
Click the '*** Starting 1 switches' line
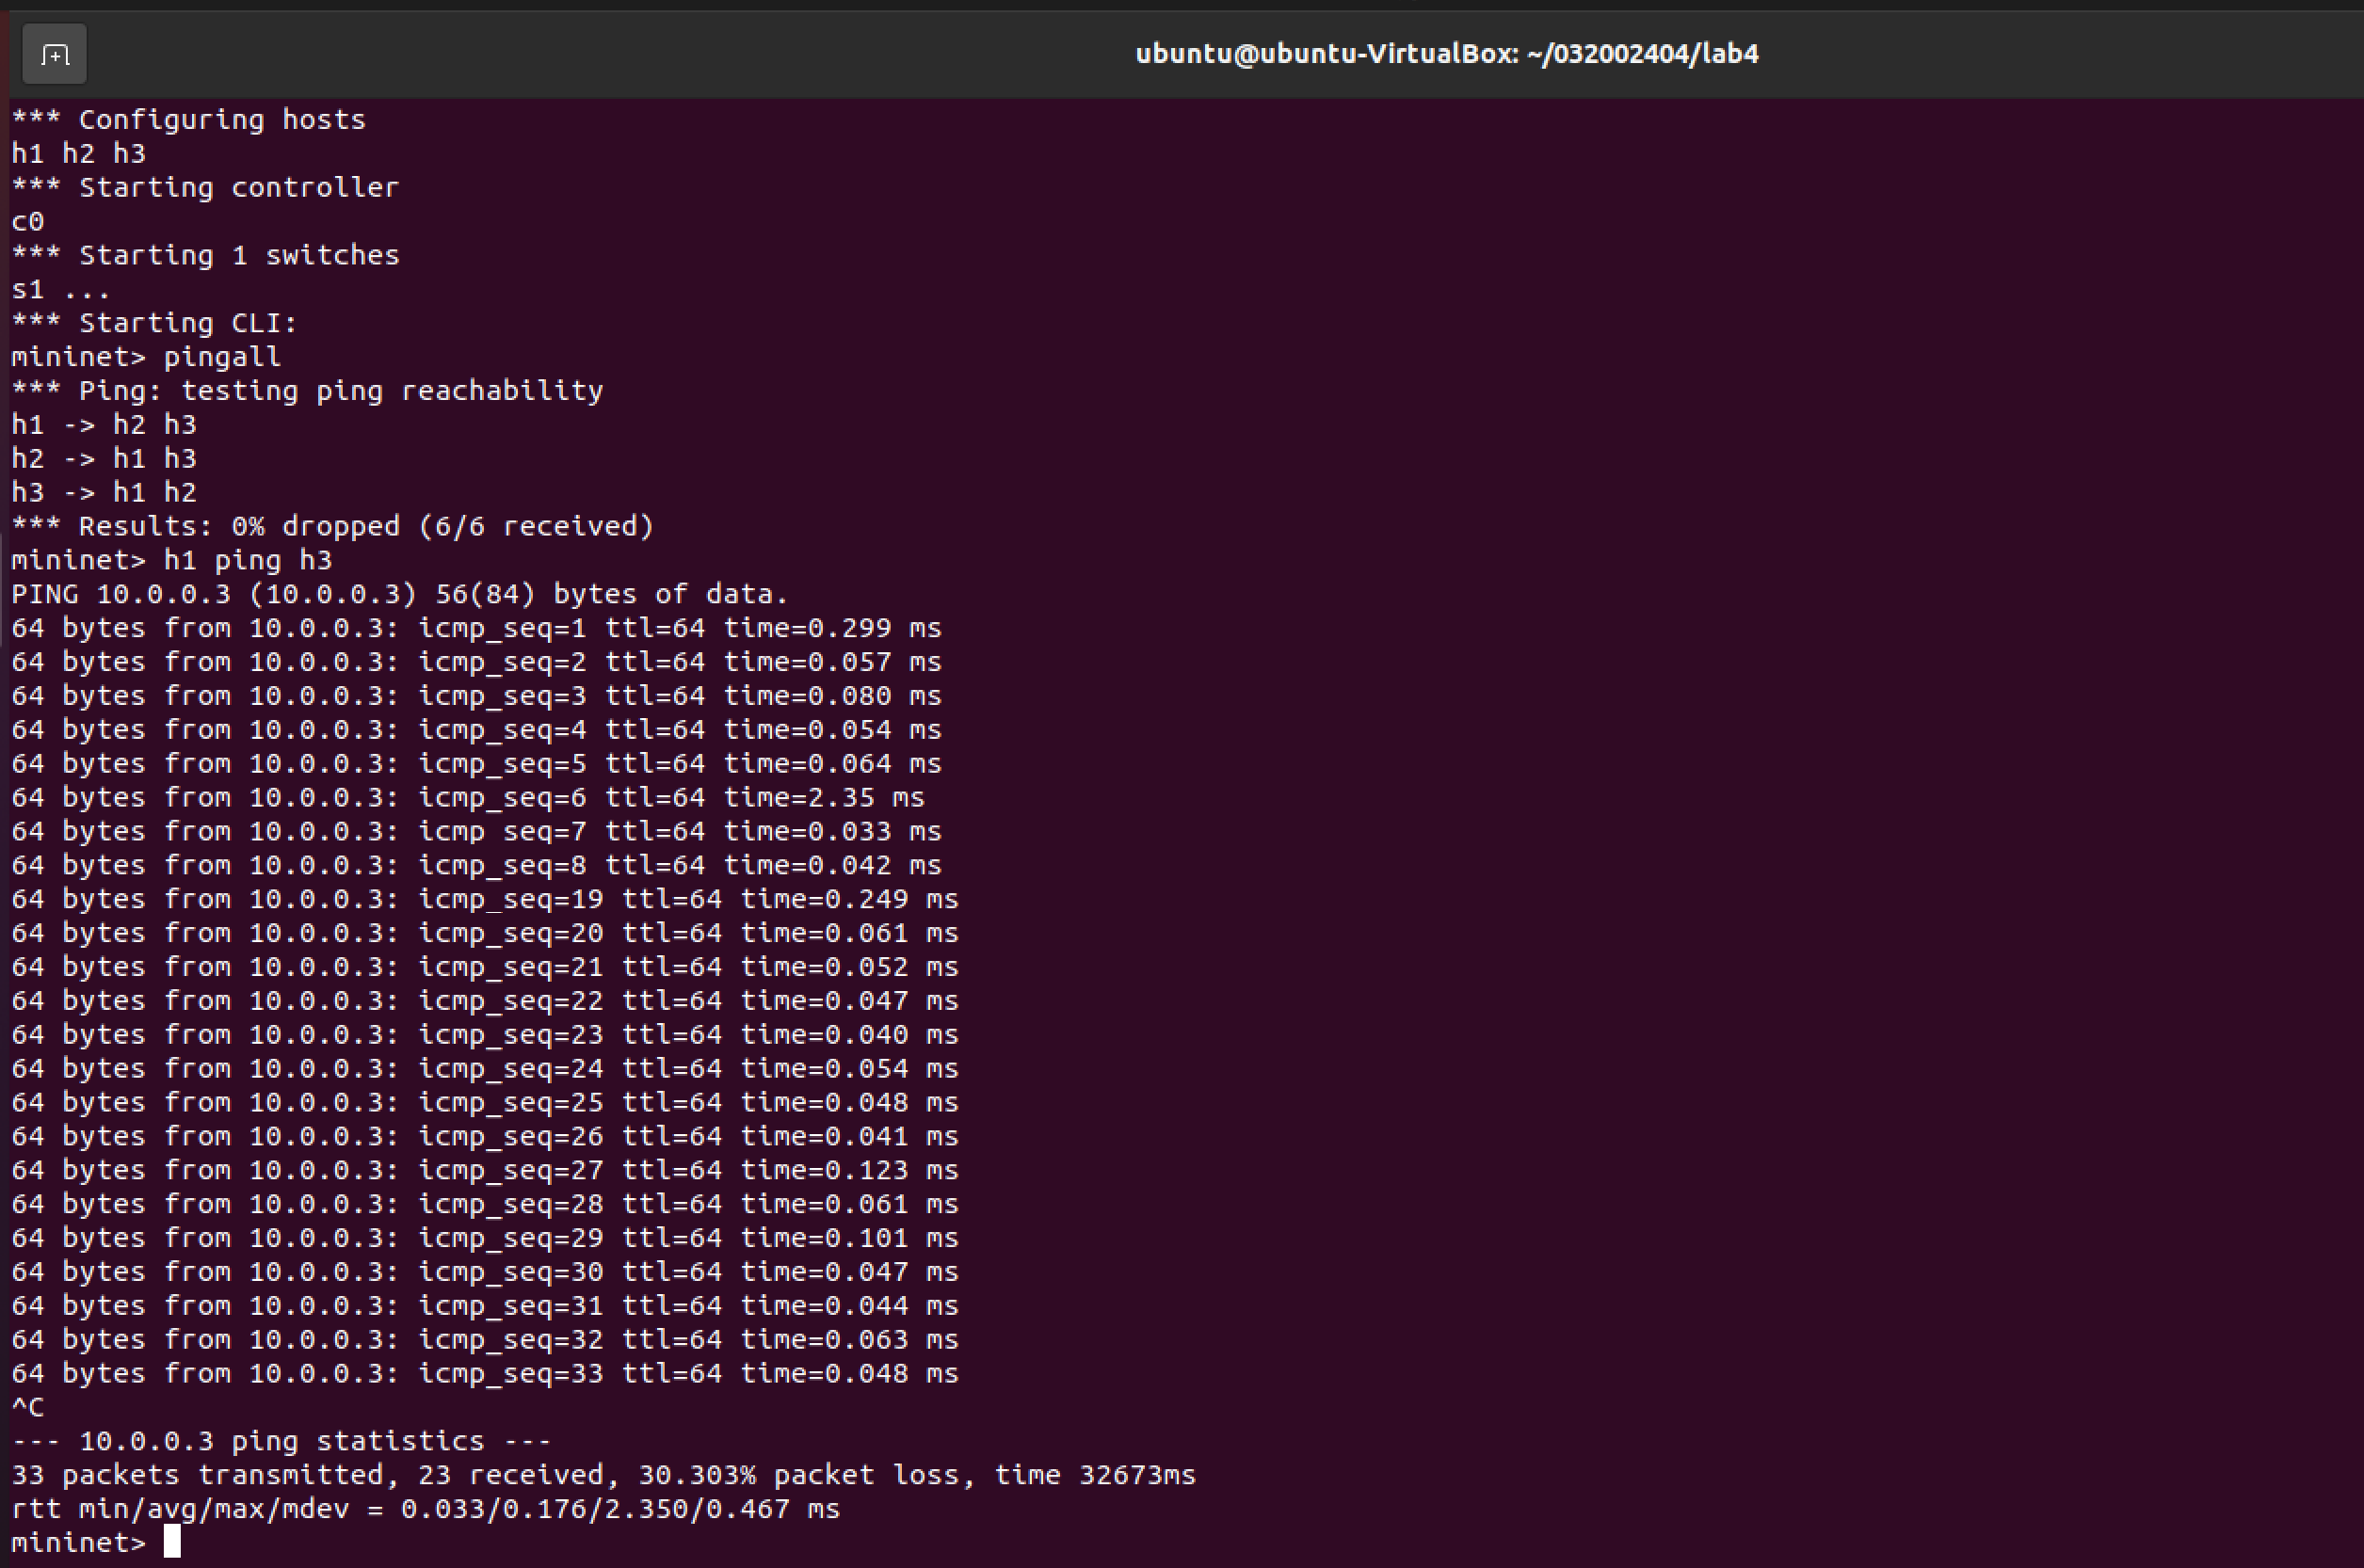tap(205, 255)
